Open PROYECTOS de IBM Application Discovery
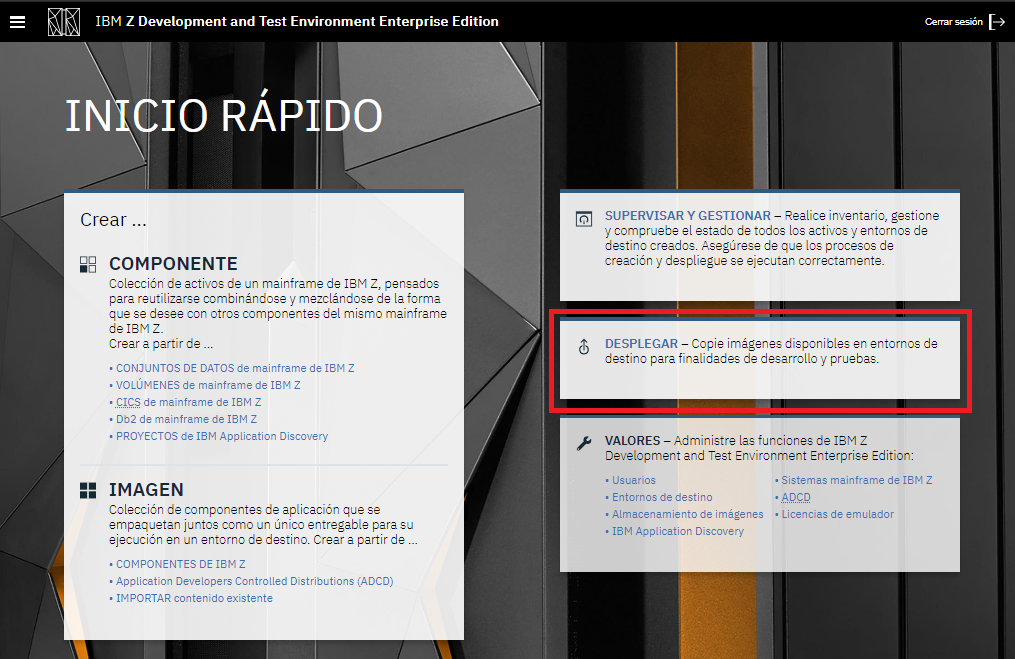 coord(222,436)
